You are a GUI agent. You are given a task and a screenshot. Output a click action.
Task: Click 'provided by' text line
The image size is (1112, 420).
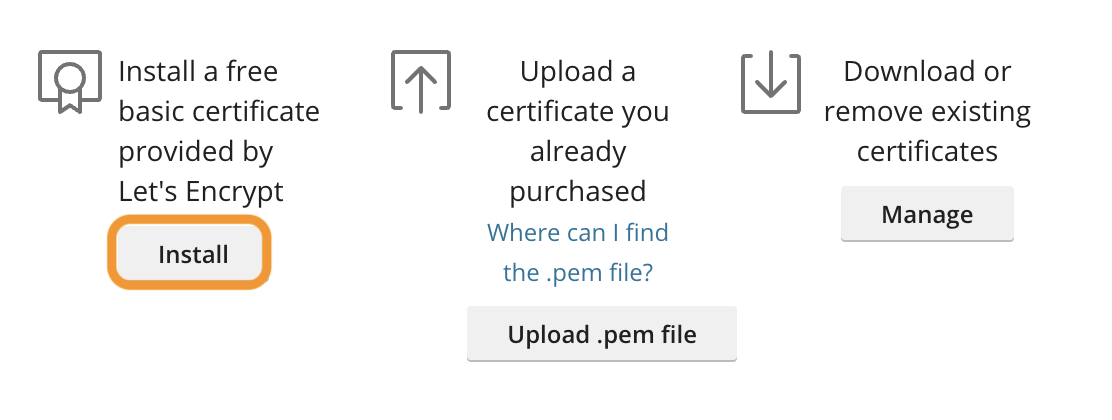coord(196,151)
